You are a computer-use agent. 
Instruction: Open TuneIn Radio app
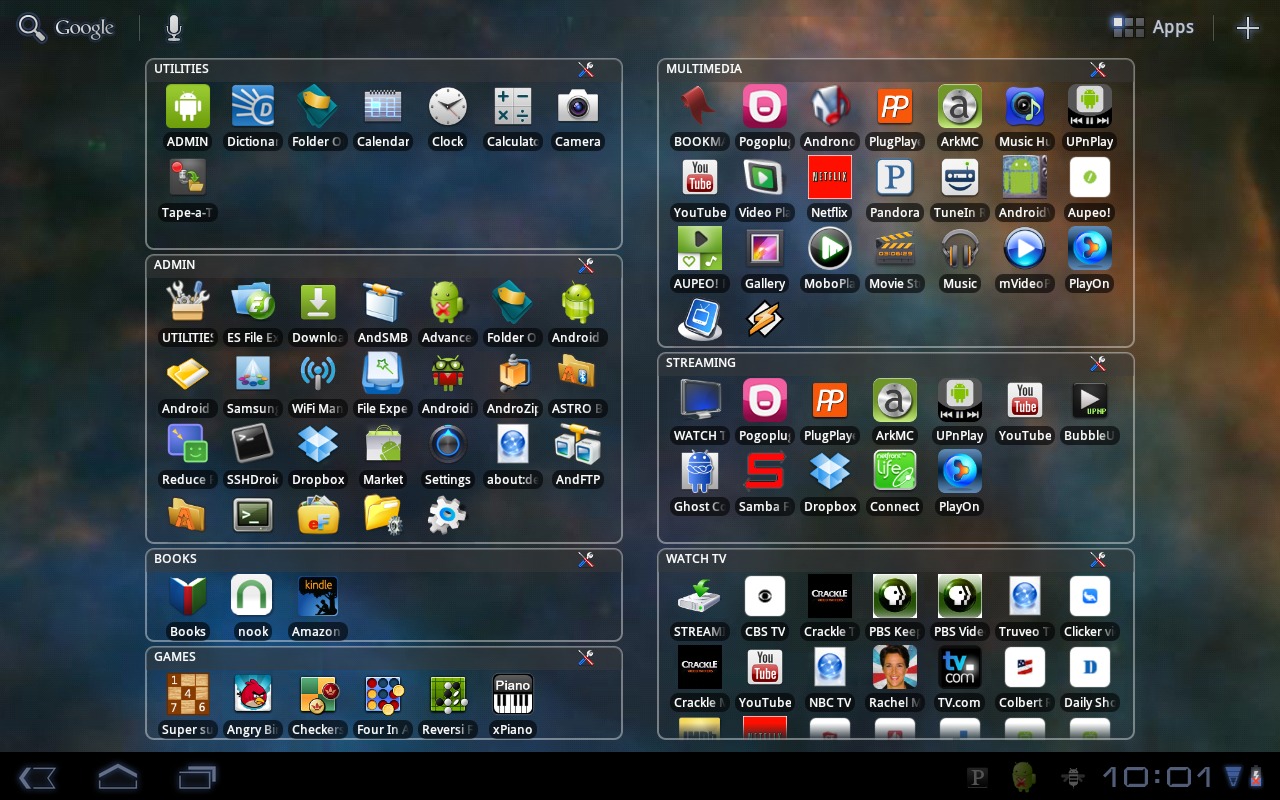[x=960, y=188]
